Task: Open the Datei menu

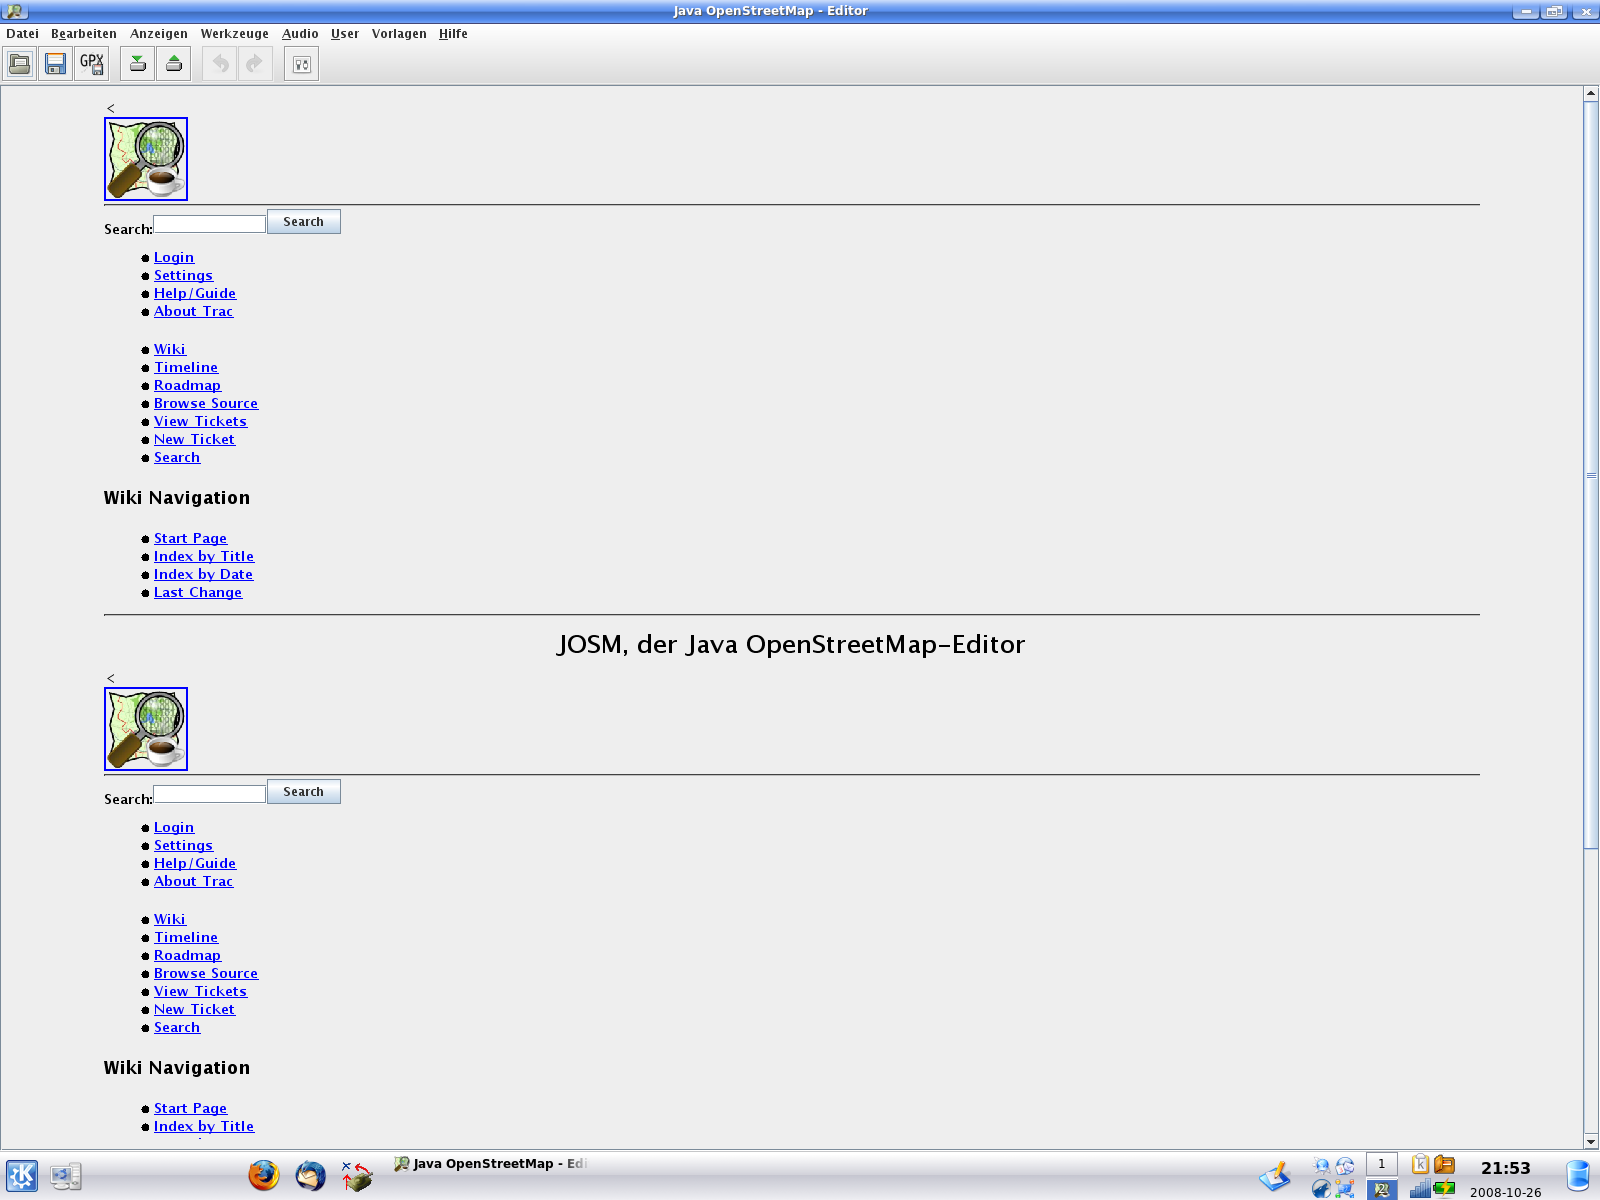Action: tap(22, 34)
